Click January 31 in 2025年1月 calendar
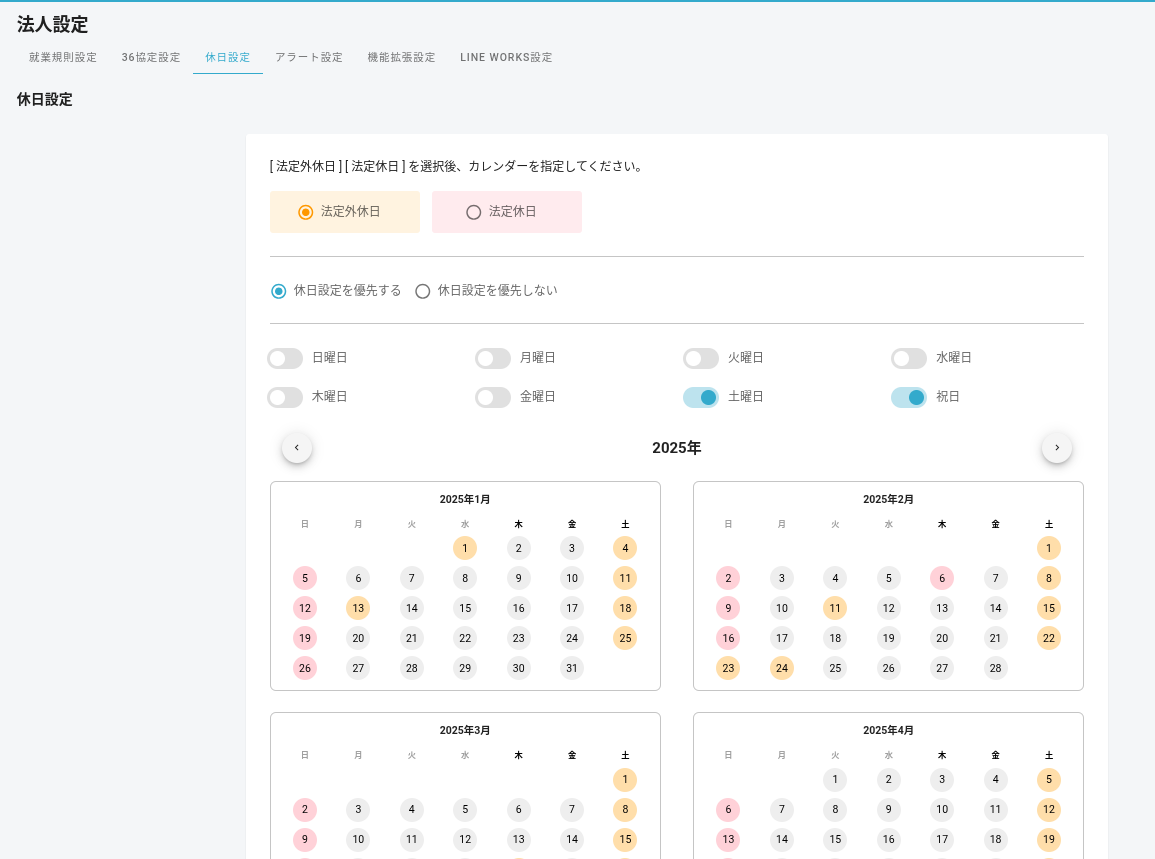This screenshot has height=859, width=1155. tap(572, 668)
